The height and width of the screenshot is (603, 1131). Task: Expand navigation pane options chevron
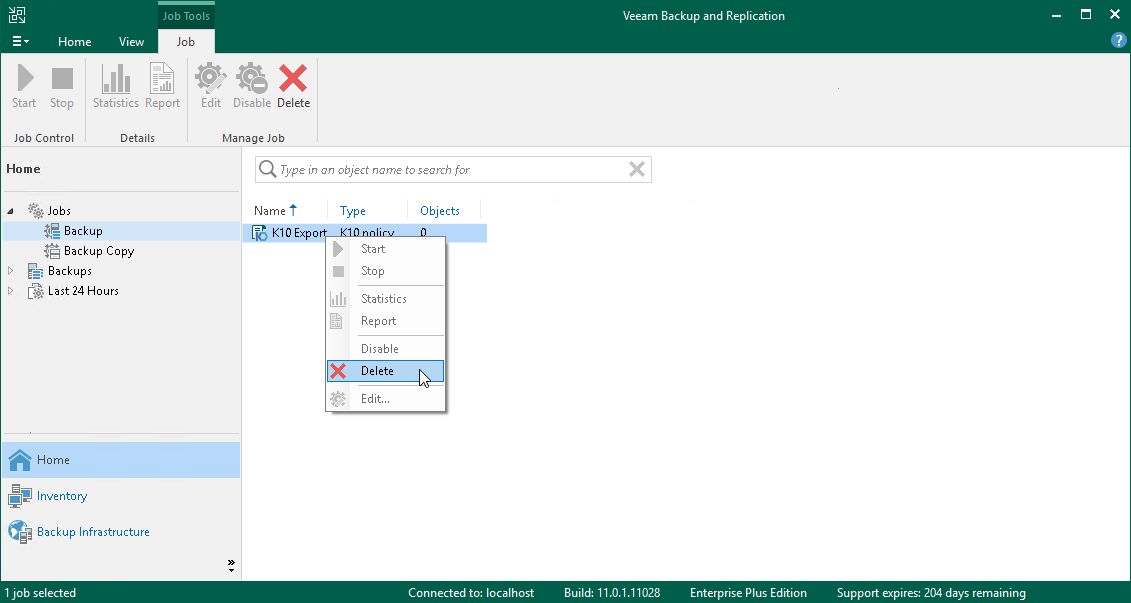click(231, 566)
